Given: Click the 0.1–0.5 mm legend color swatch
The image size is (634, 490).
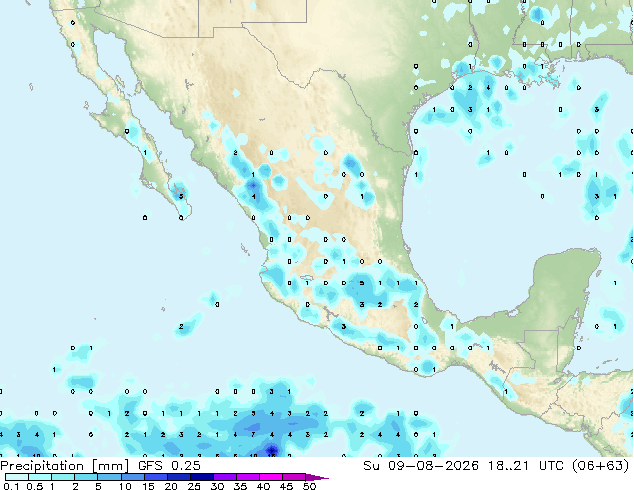Looking at the screenshot, I should [17, 477].
